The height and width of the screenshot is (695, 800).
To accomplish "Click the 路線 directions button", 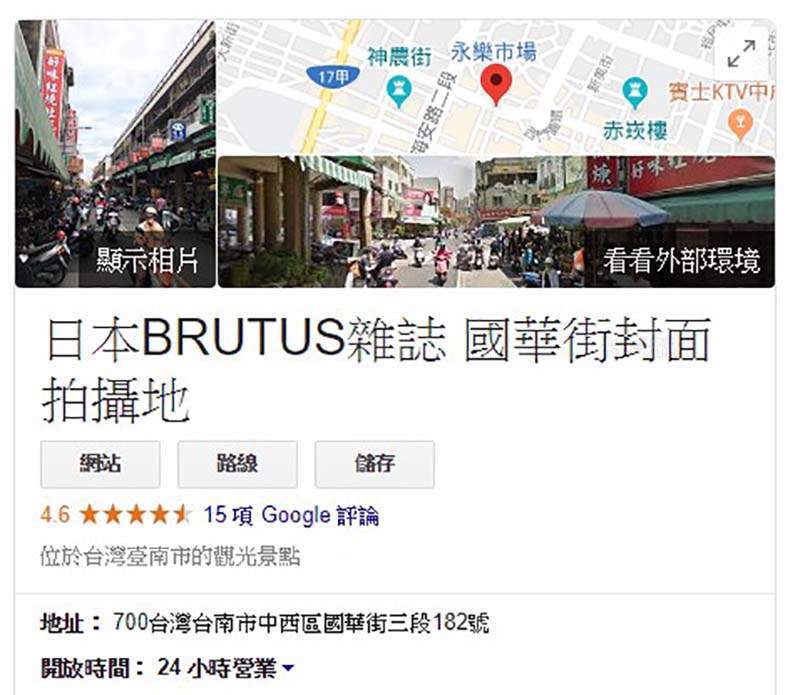I will pos(237,464).
